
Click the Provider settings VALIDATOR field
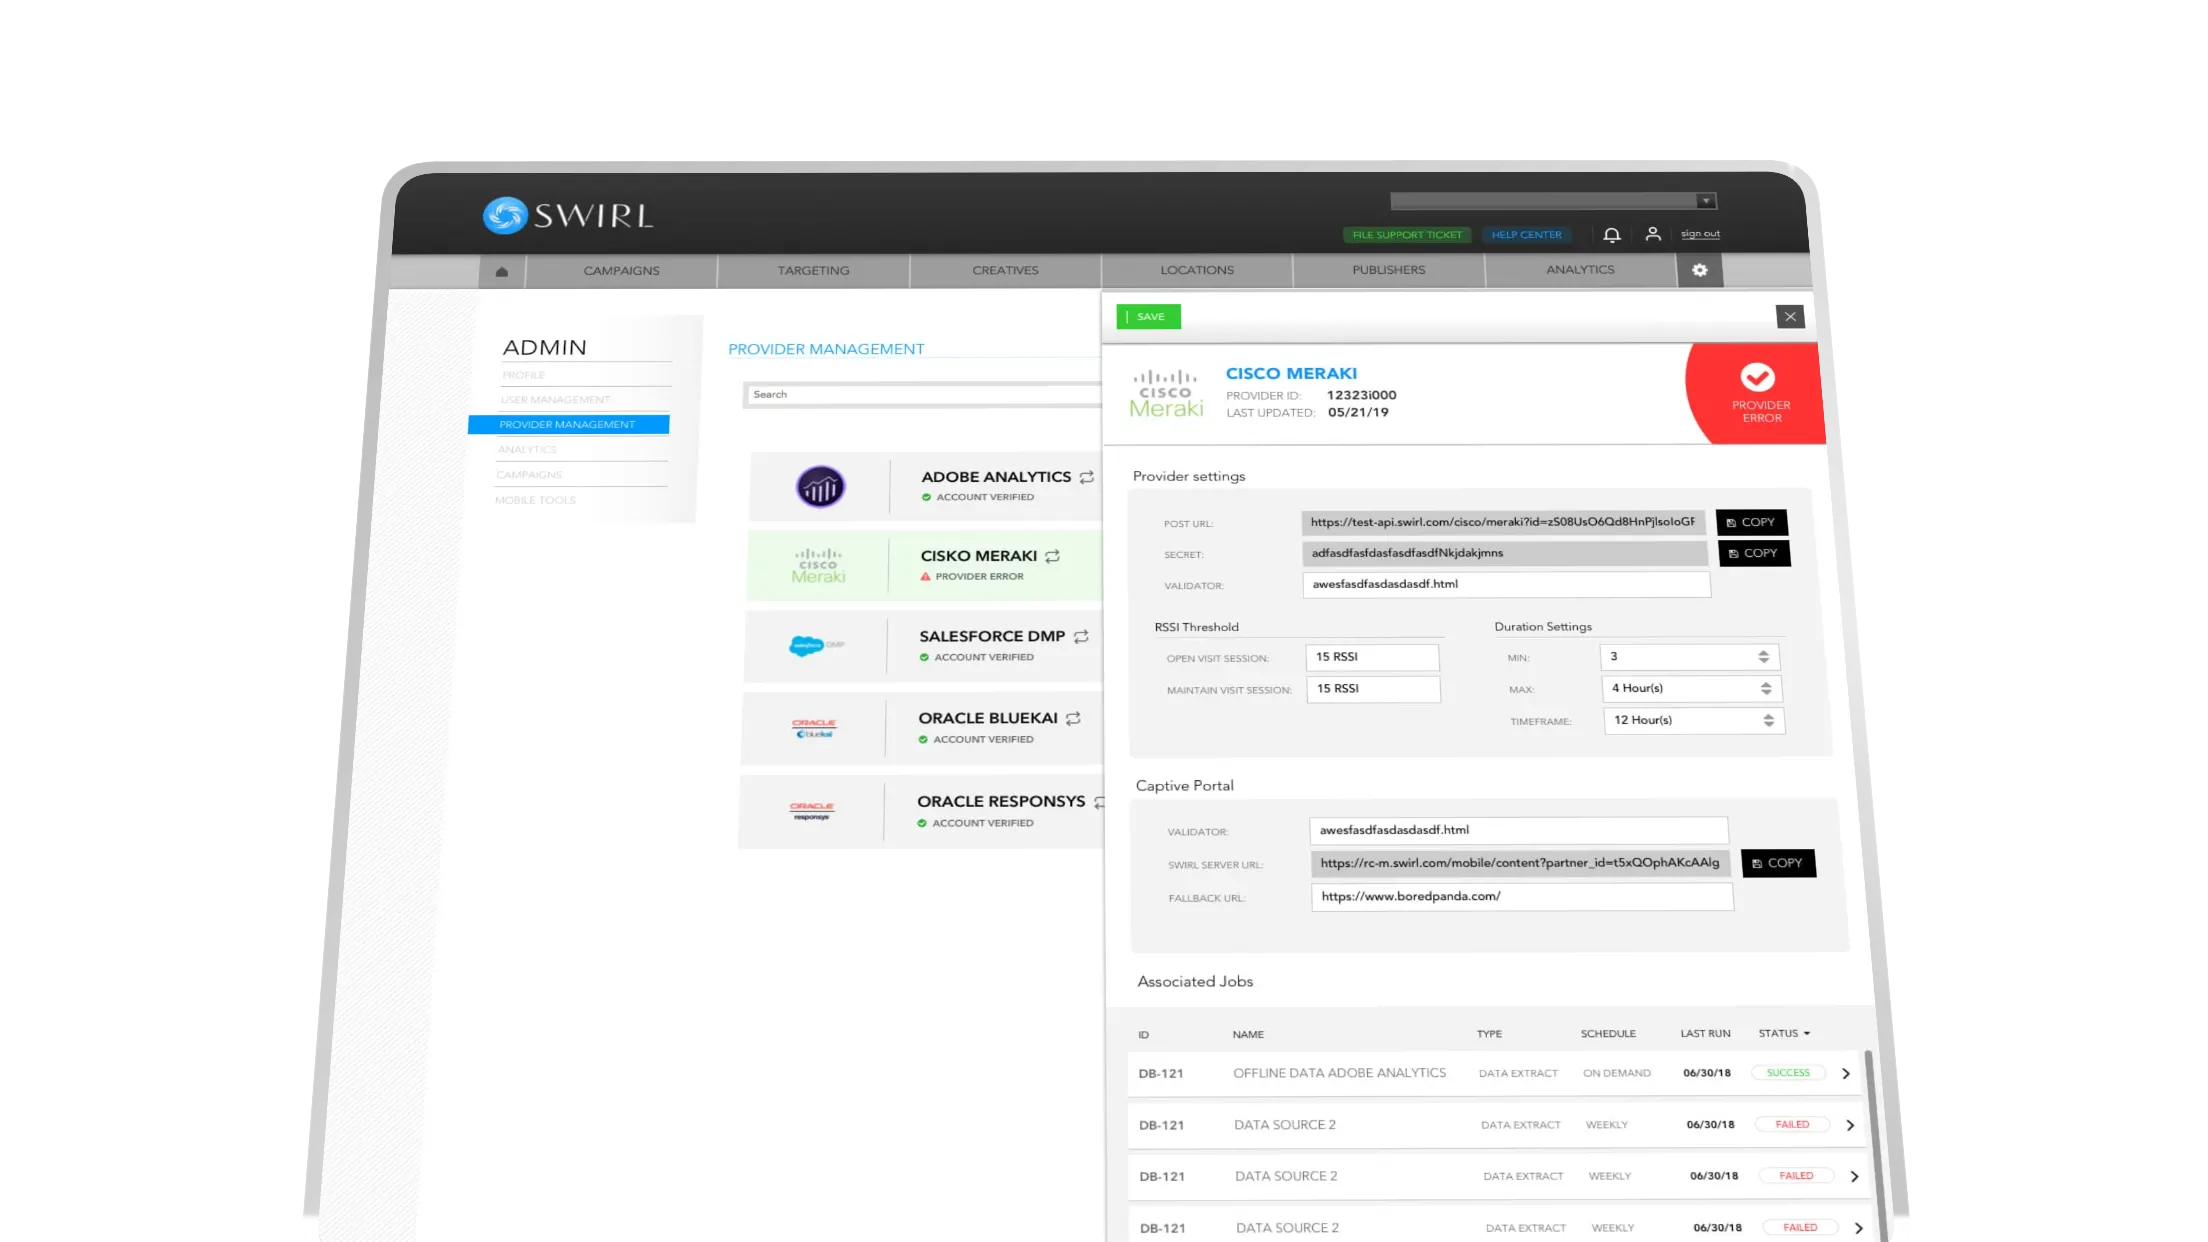1506,584
